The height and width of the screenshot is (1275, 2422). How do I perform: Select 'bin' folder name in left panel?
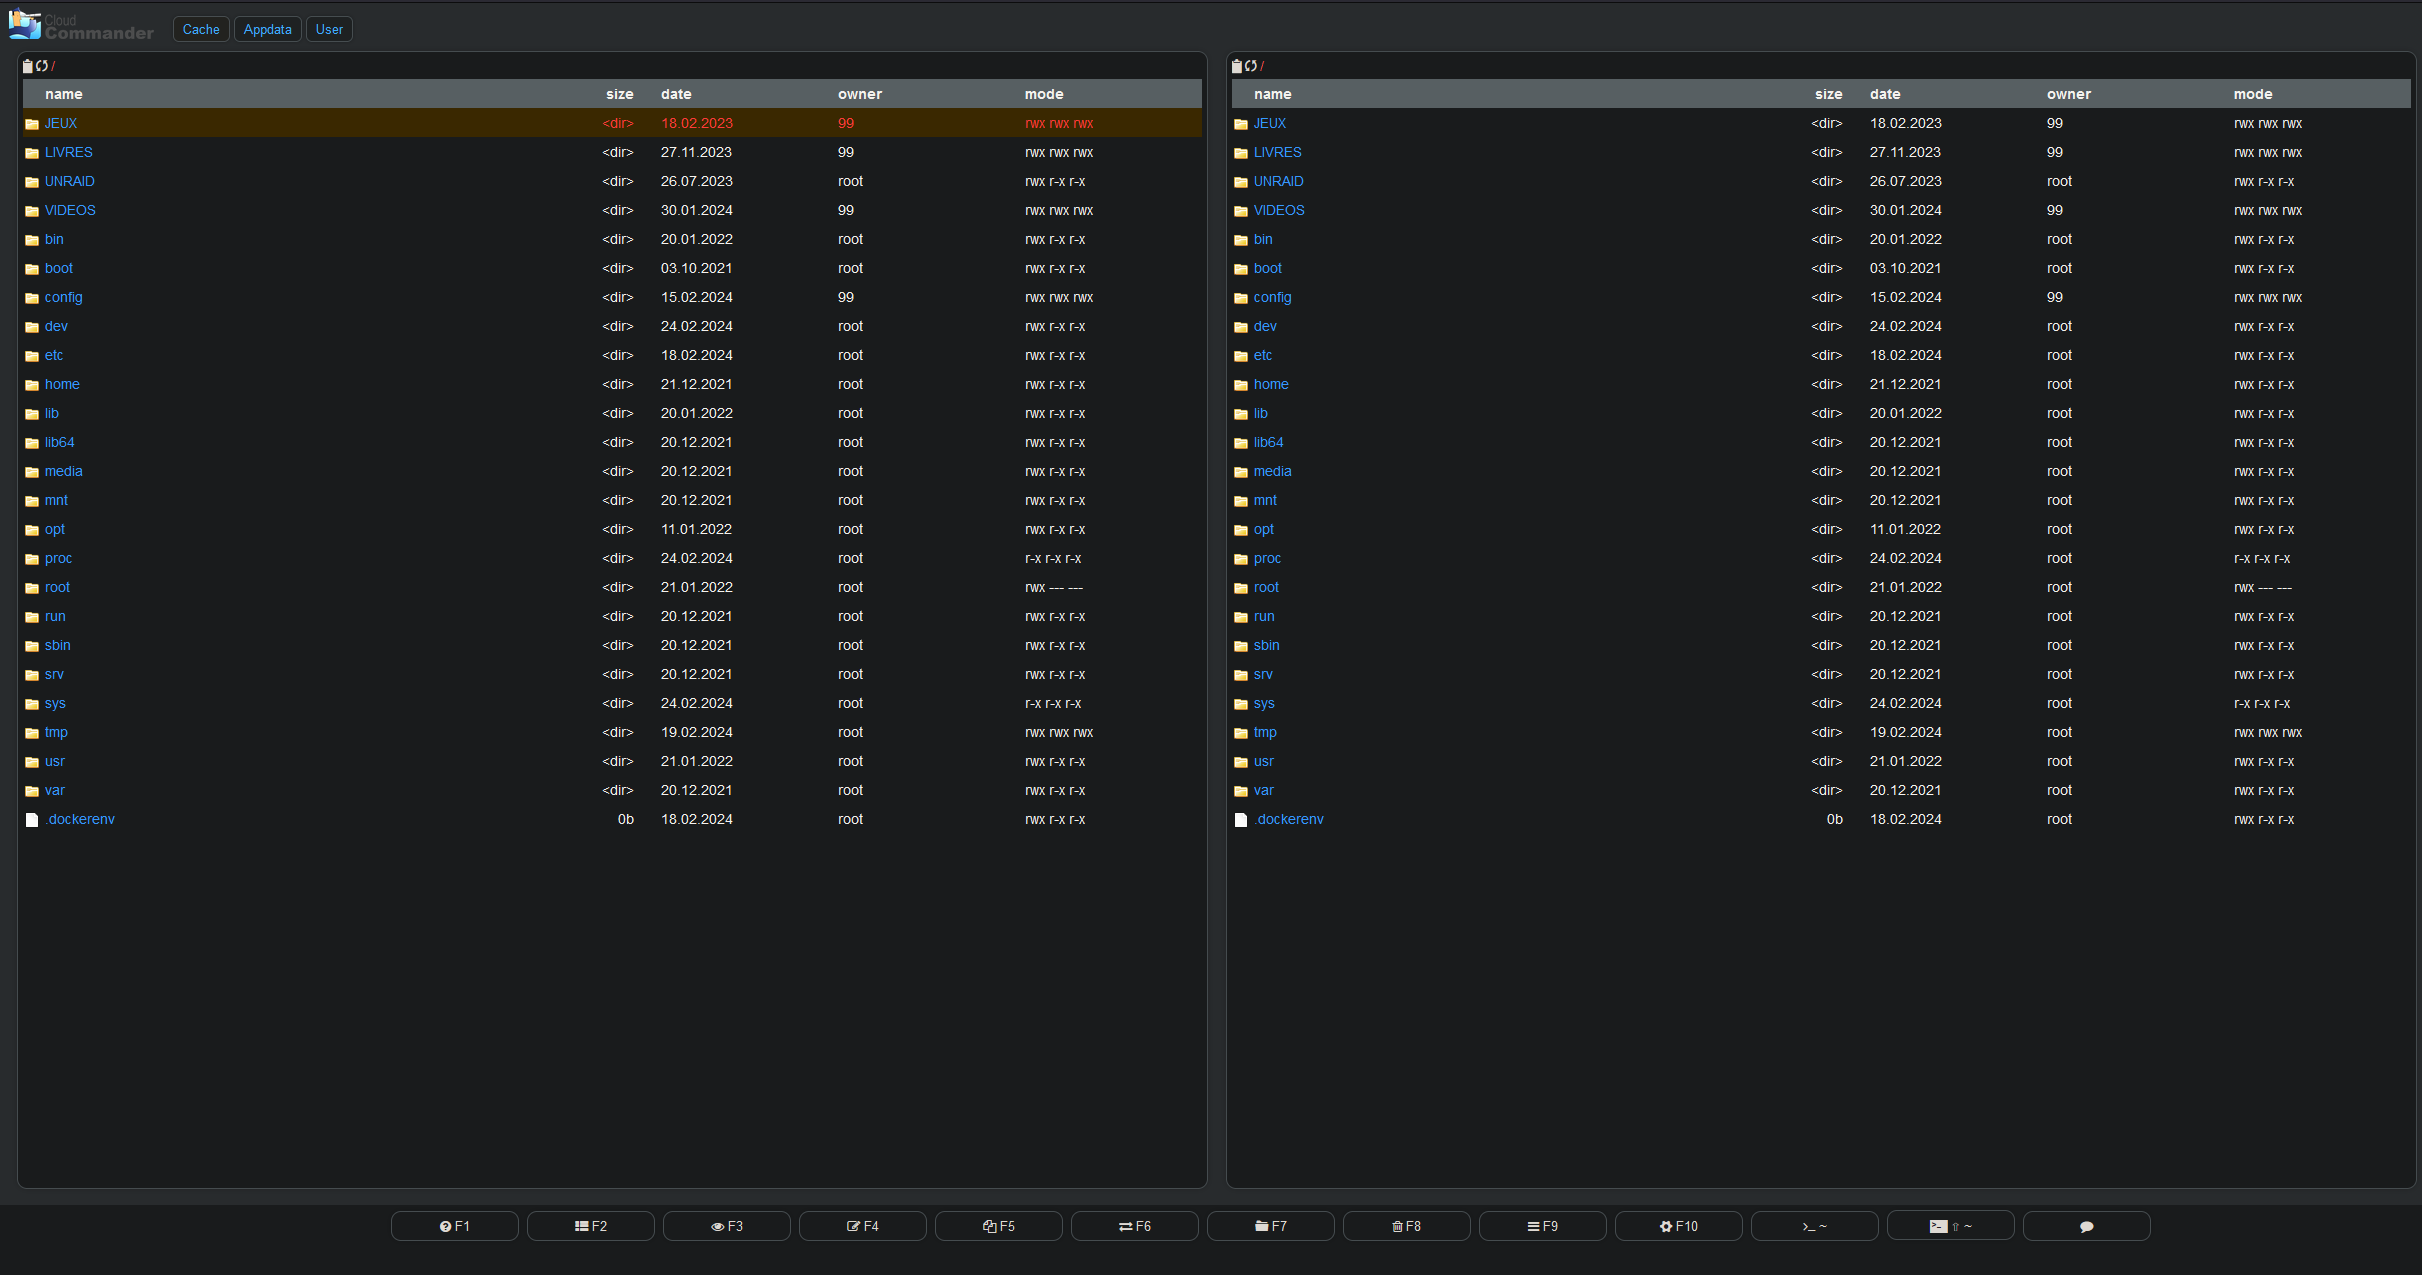(x=54, y=239)
